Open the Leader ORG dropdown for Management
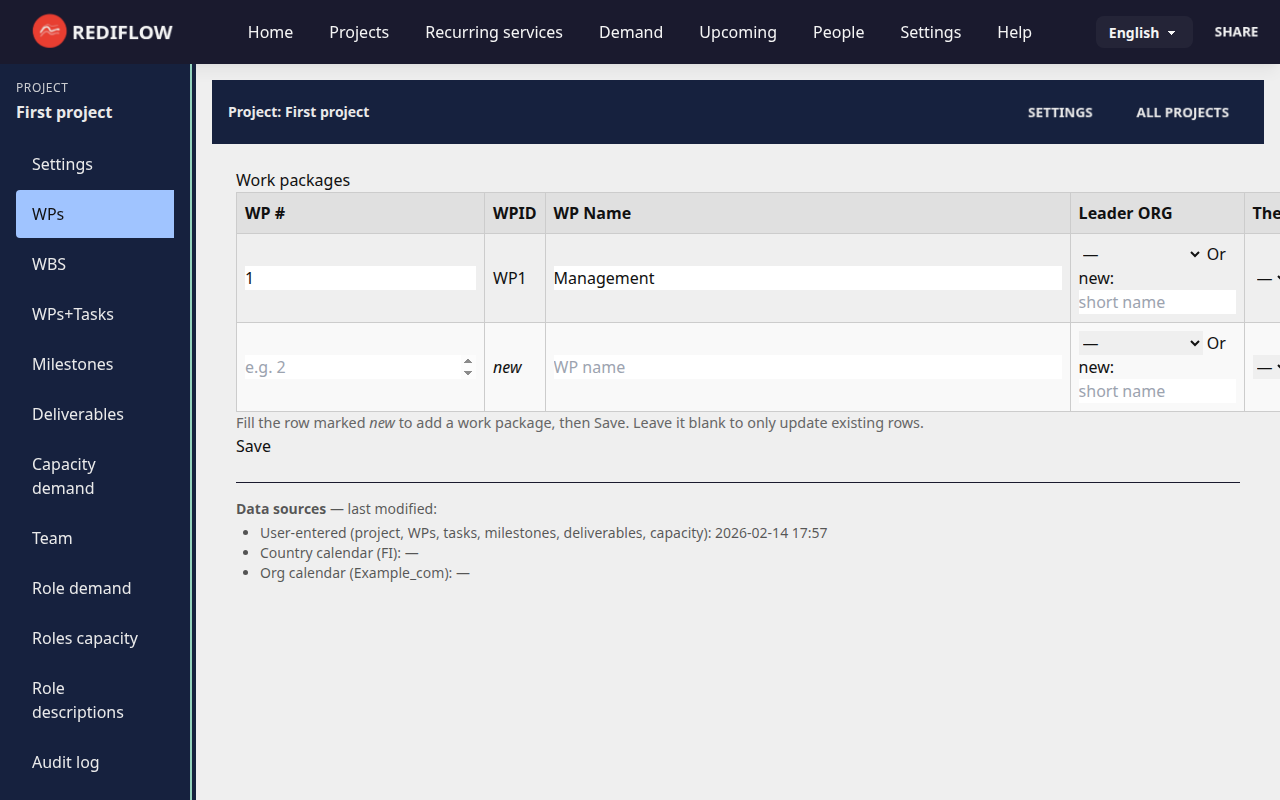Screen dimensions: 1280x800 tap(1139, 254)
